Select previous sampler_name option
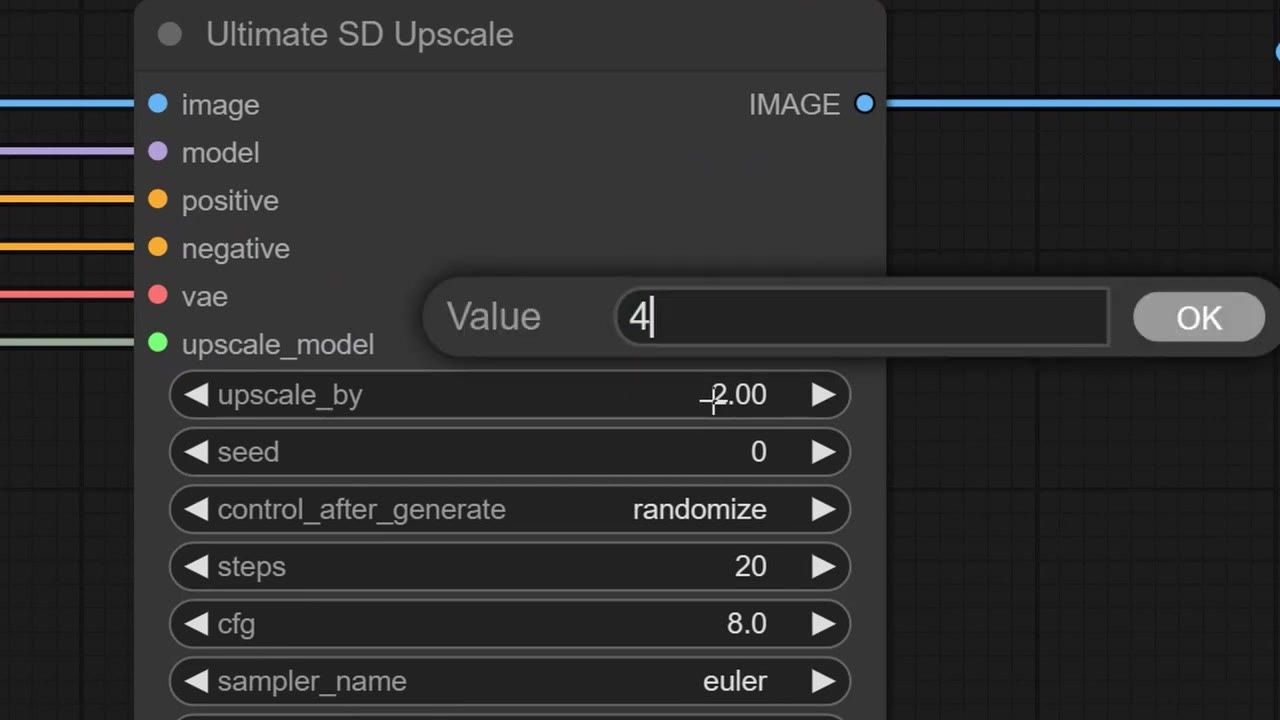The height and width of the screenshot is (720, 1280). [196, 681]
